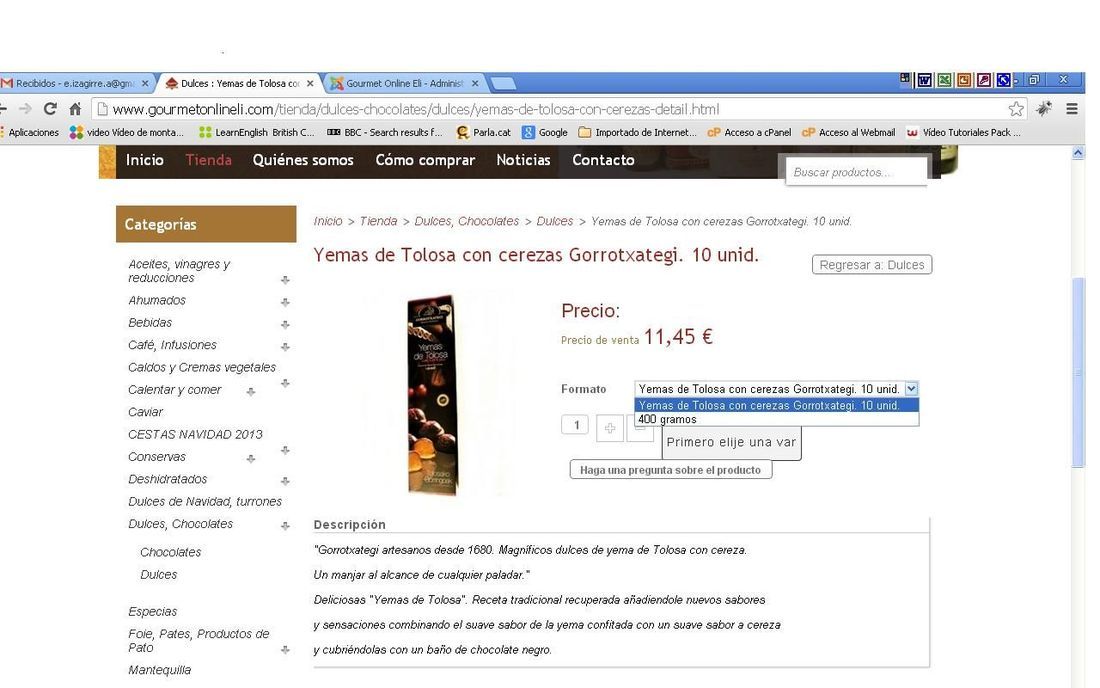
Task: Click the page vertical scrollbar thumb
Action: [1078, 372]
